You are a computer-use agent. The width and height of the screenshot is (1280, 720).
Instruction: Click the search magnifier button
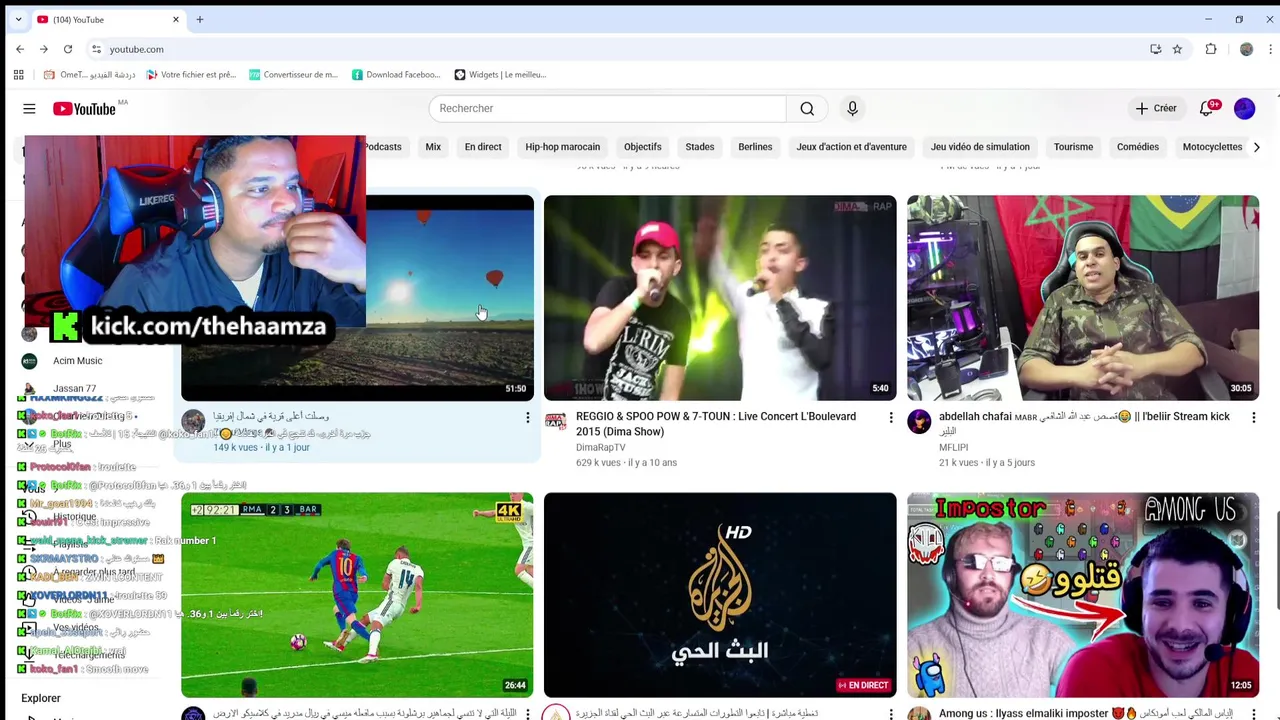tap(807, 108)
